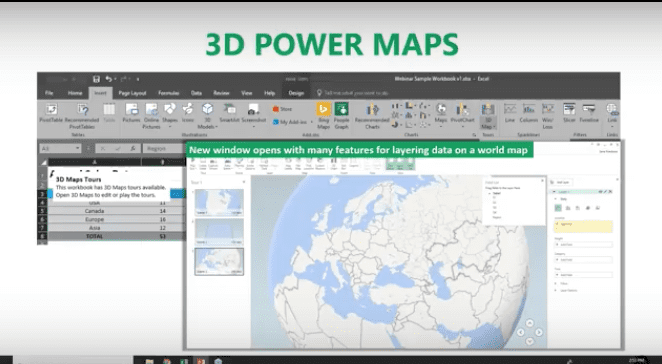This screenshot has height=364, width=662.
Task: Select the stacked column visualization type
Action: click(x=558, y=208)
